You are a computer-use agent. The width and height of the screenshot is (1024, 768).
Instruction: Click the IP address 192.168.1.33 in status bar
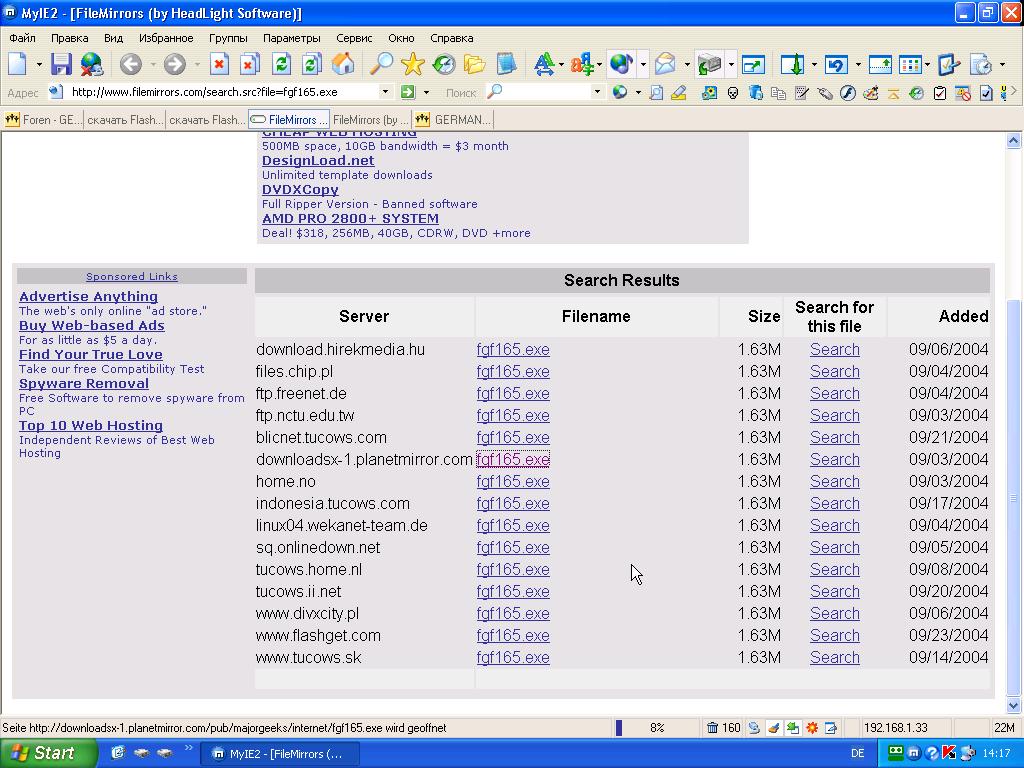[895, 728]
